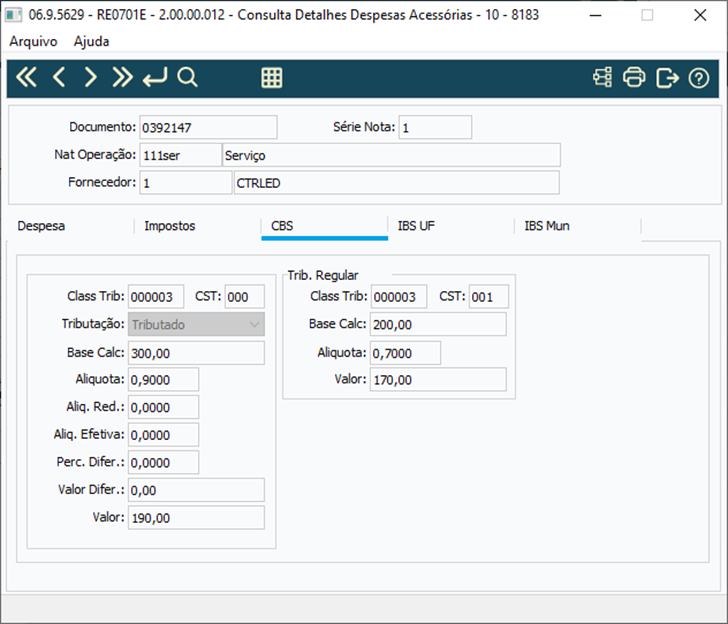Screen dimensions: 728x624
Task: Open the Arquivo menu
Action: [x=33, y=41]
